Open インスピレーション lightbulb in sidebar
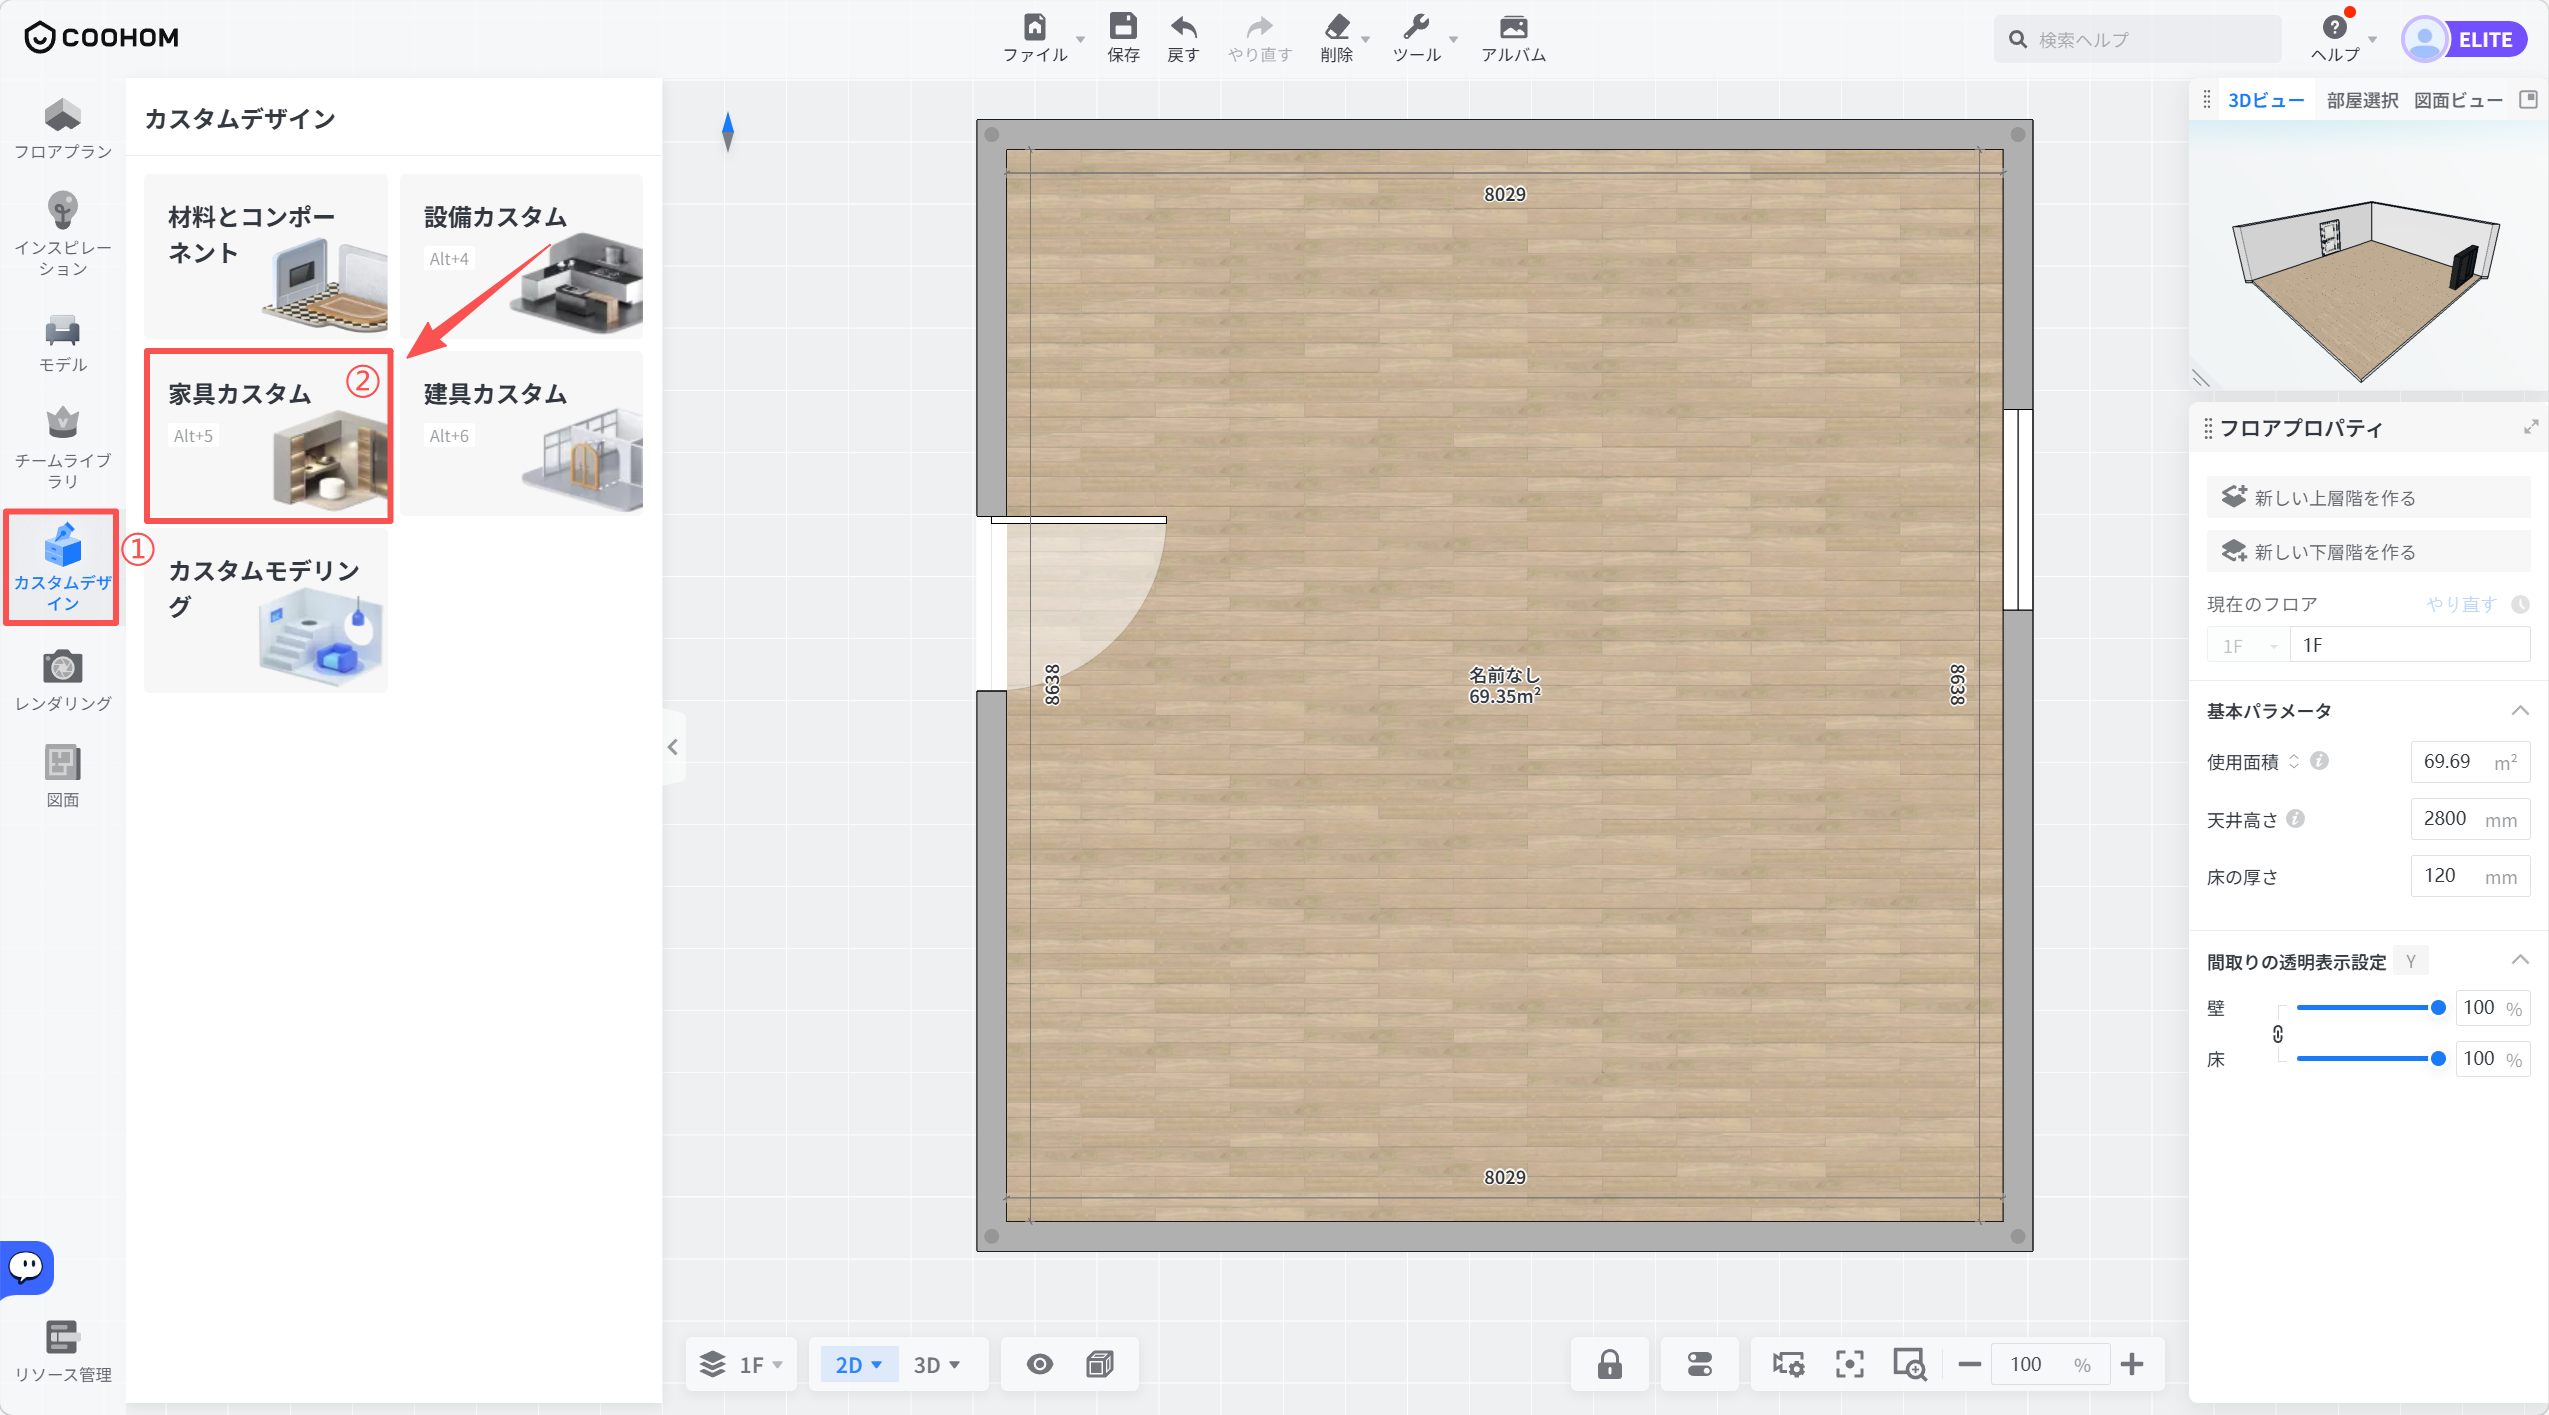Screen dimensions: 2549x1415 pyautogui.click(x=62, y=234)
